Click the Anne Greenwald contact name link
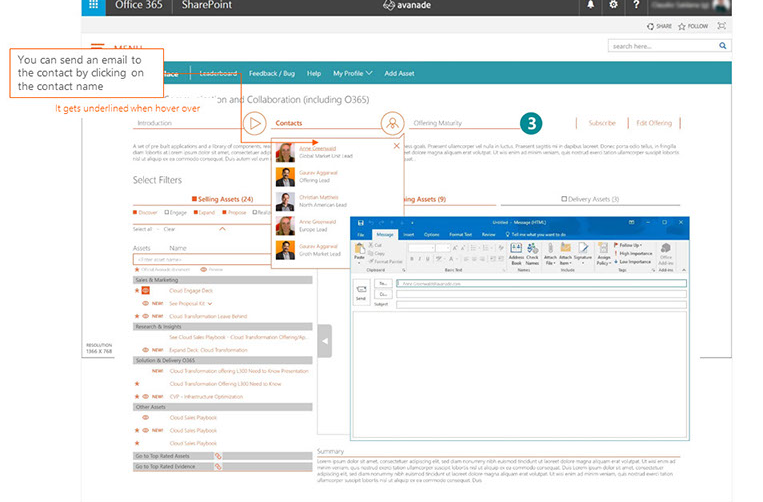 click(316, 148)
